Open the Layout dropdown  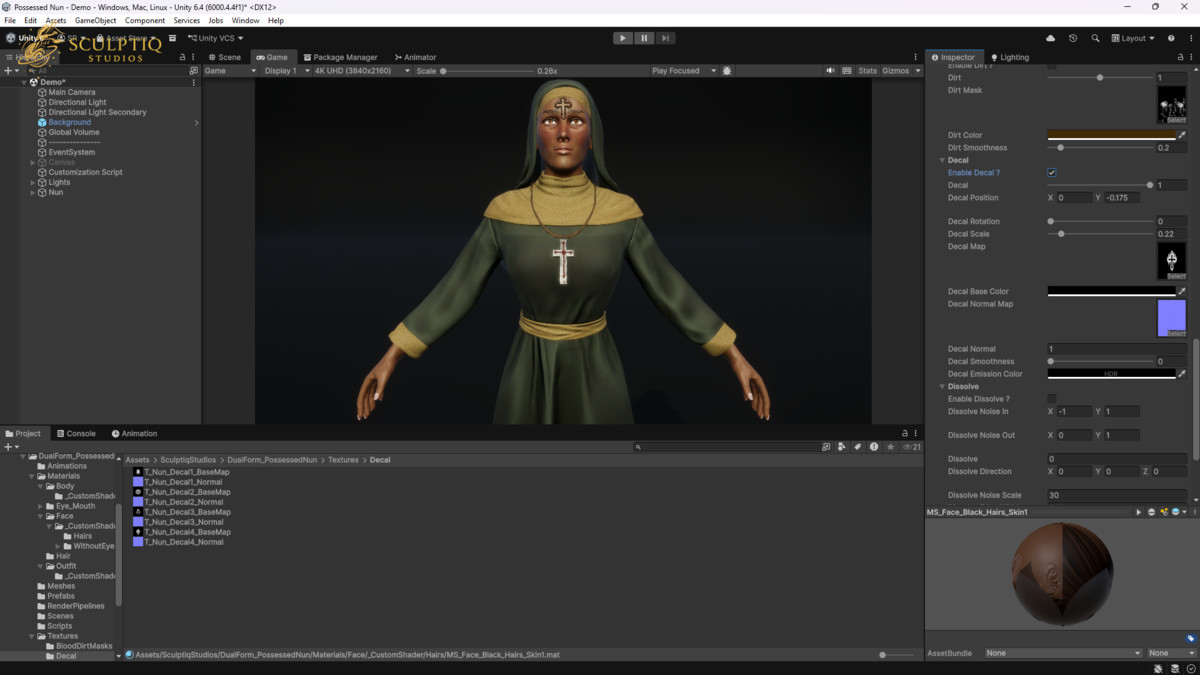[1133, 38]
